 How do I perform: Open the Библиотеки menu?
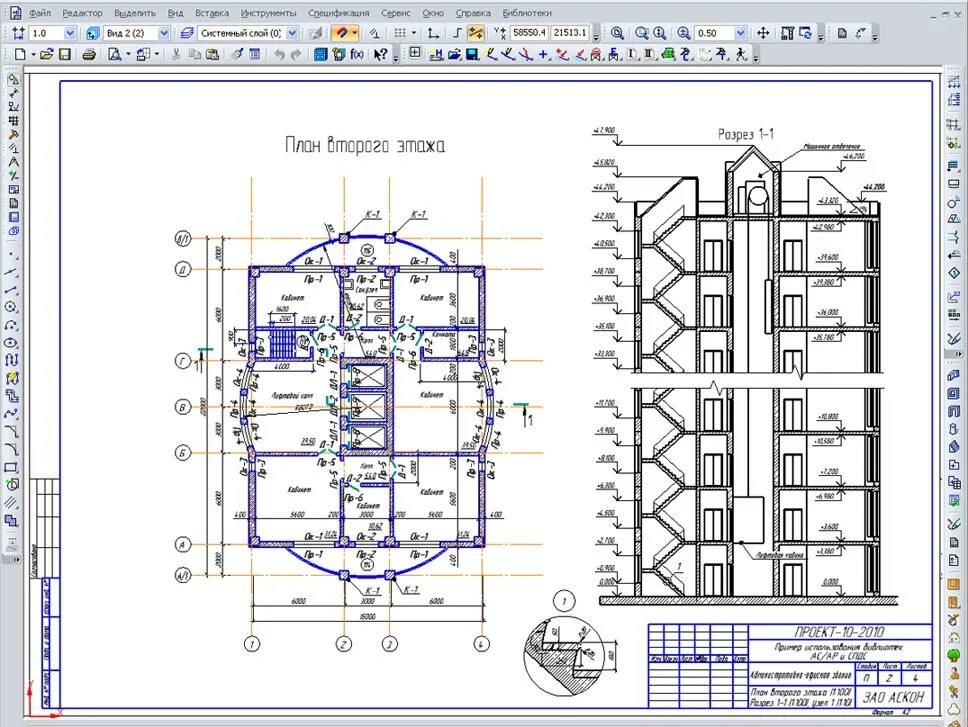click(527, 12)
